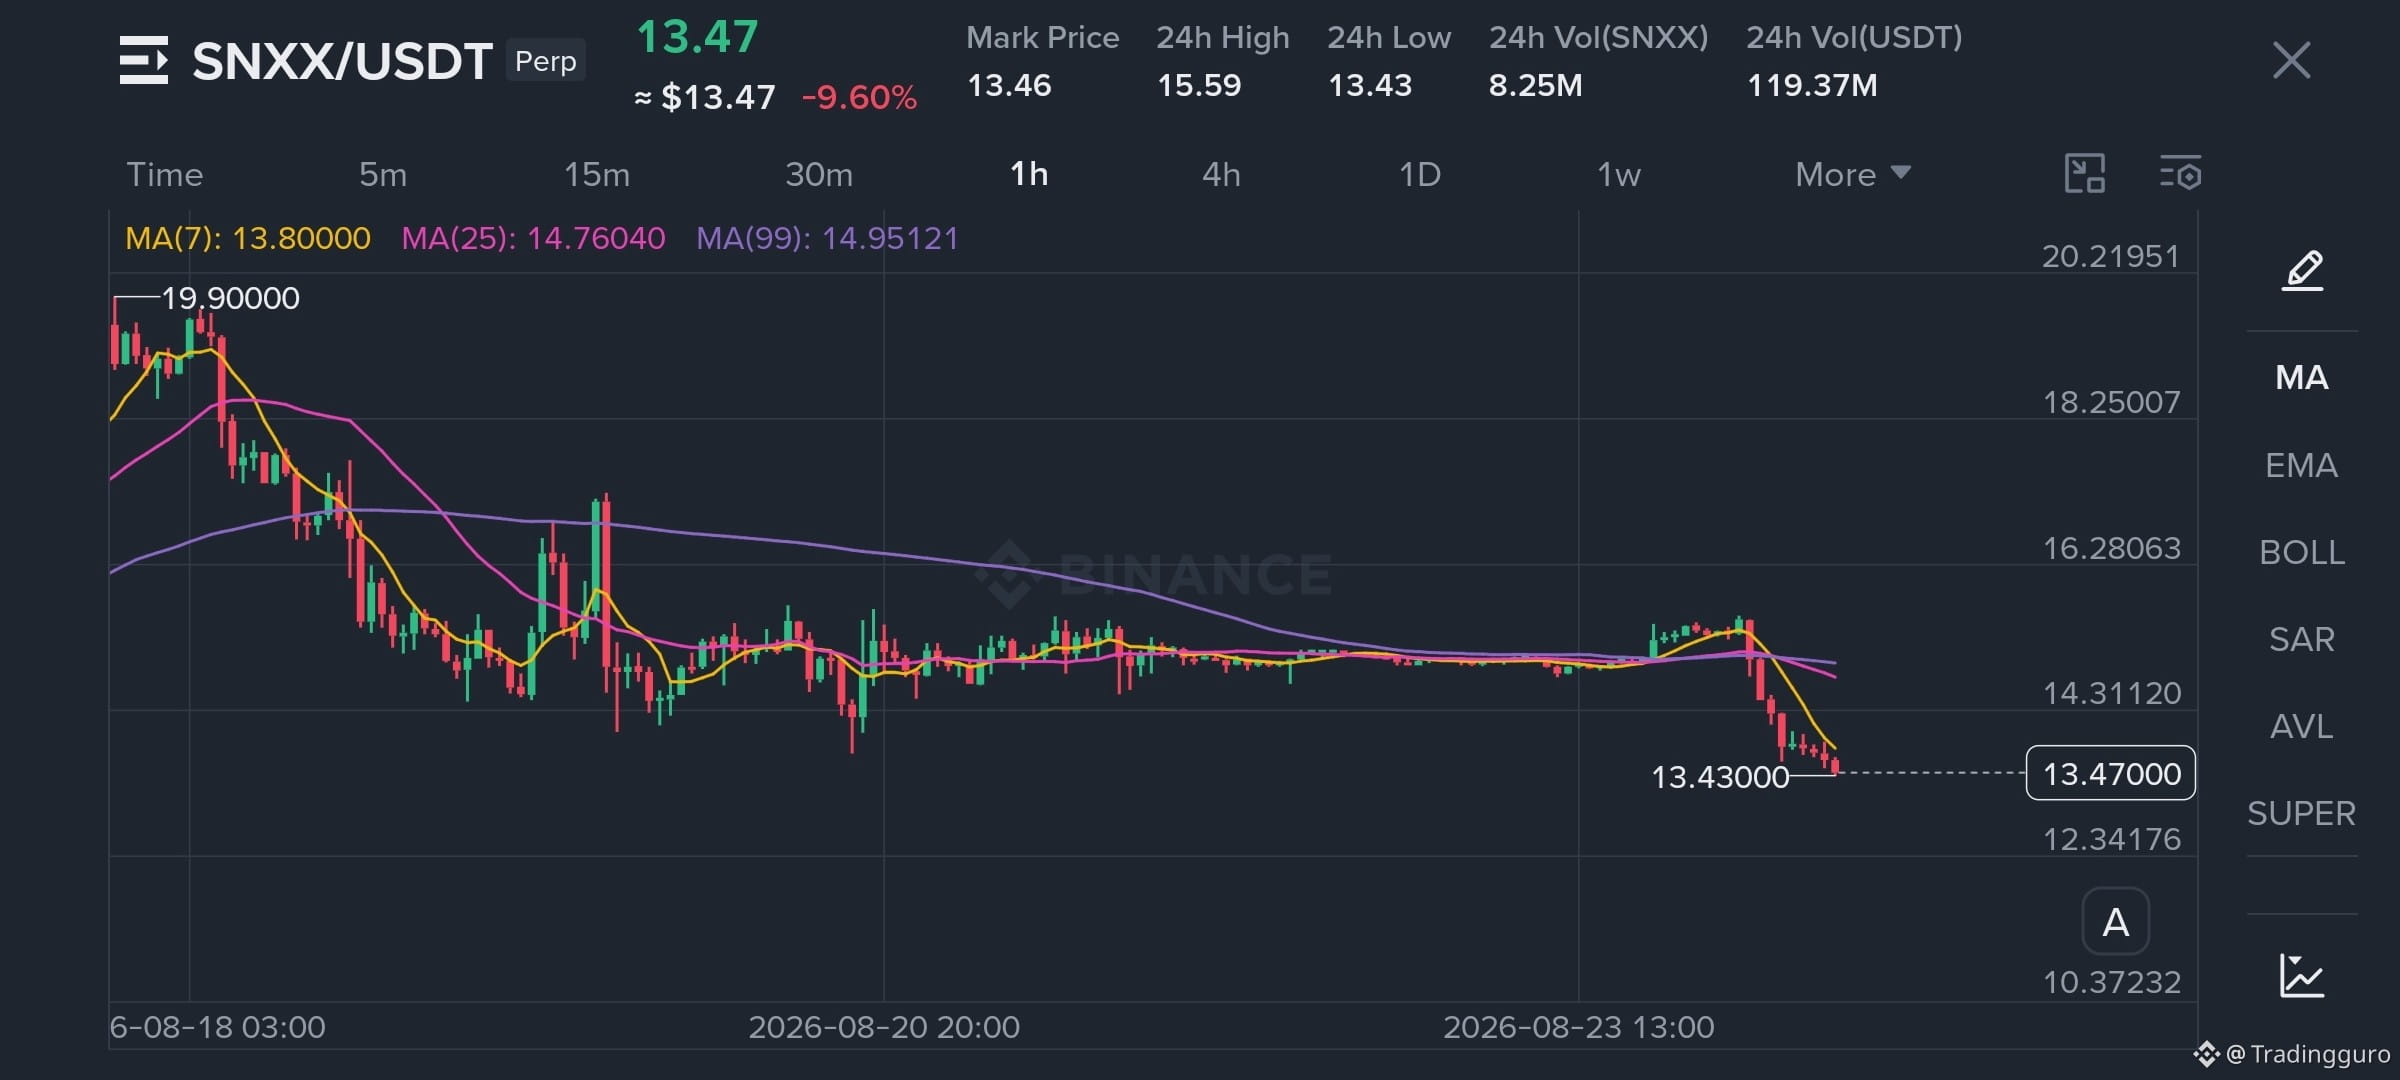Click the MA(25) 14.76040 legend
The height and width of the screenshot is (1080, 2400).
coord(533,238)
